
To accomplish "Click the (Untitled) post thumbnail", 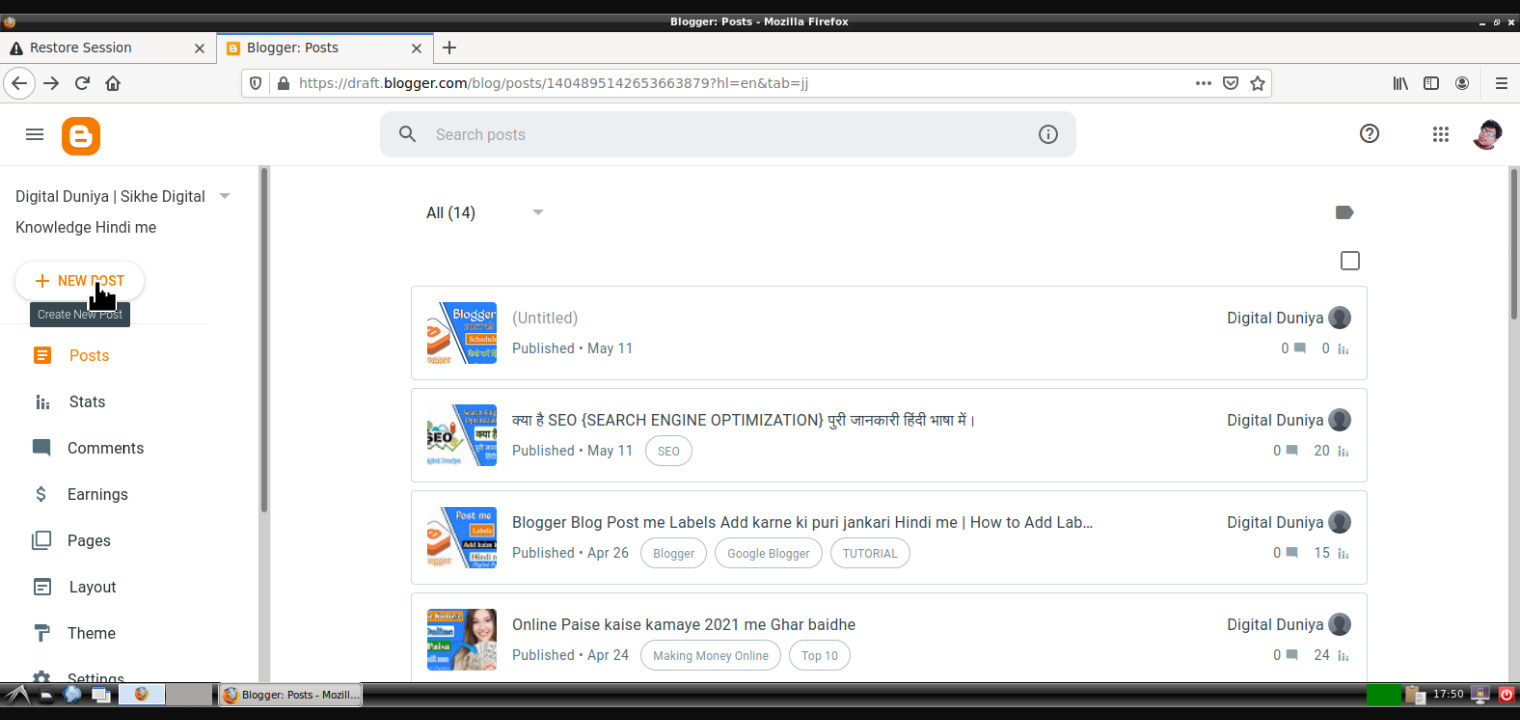I will click(462, 333).
